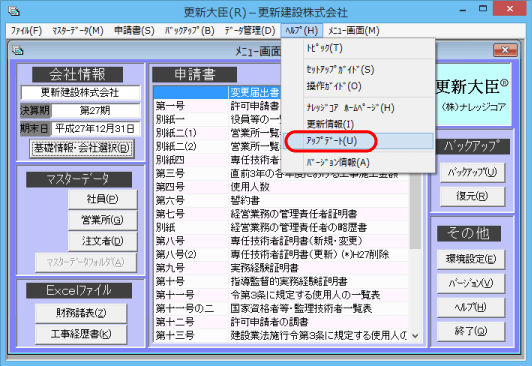
Task: Open the マスターデータ(M) menu
Action: coord(78,31)
